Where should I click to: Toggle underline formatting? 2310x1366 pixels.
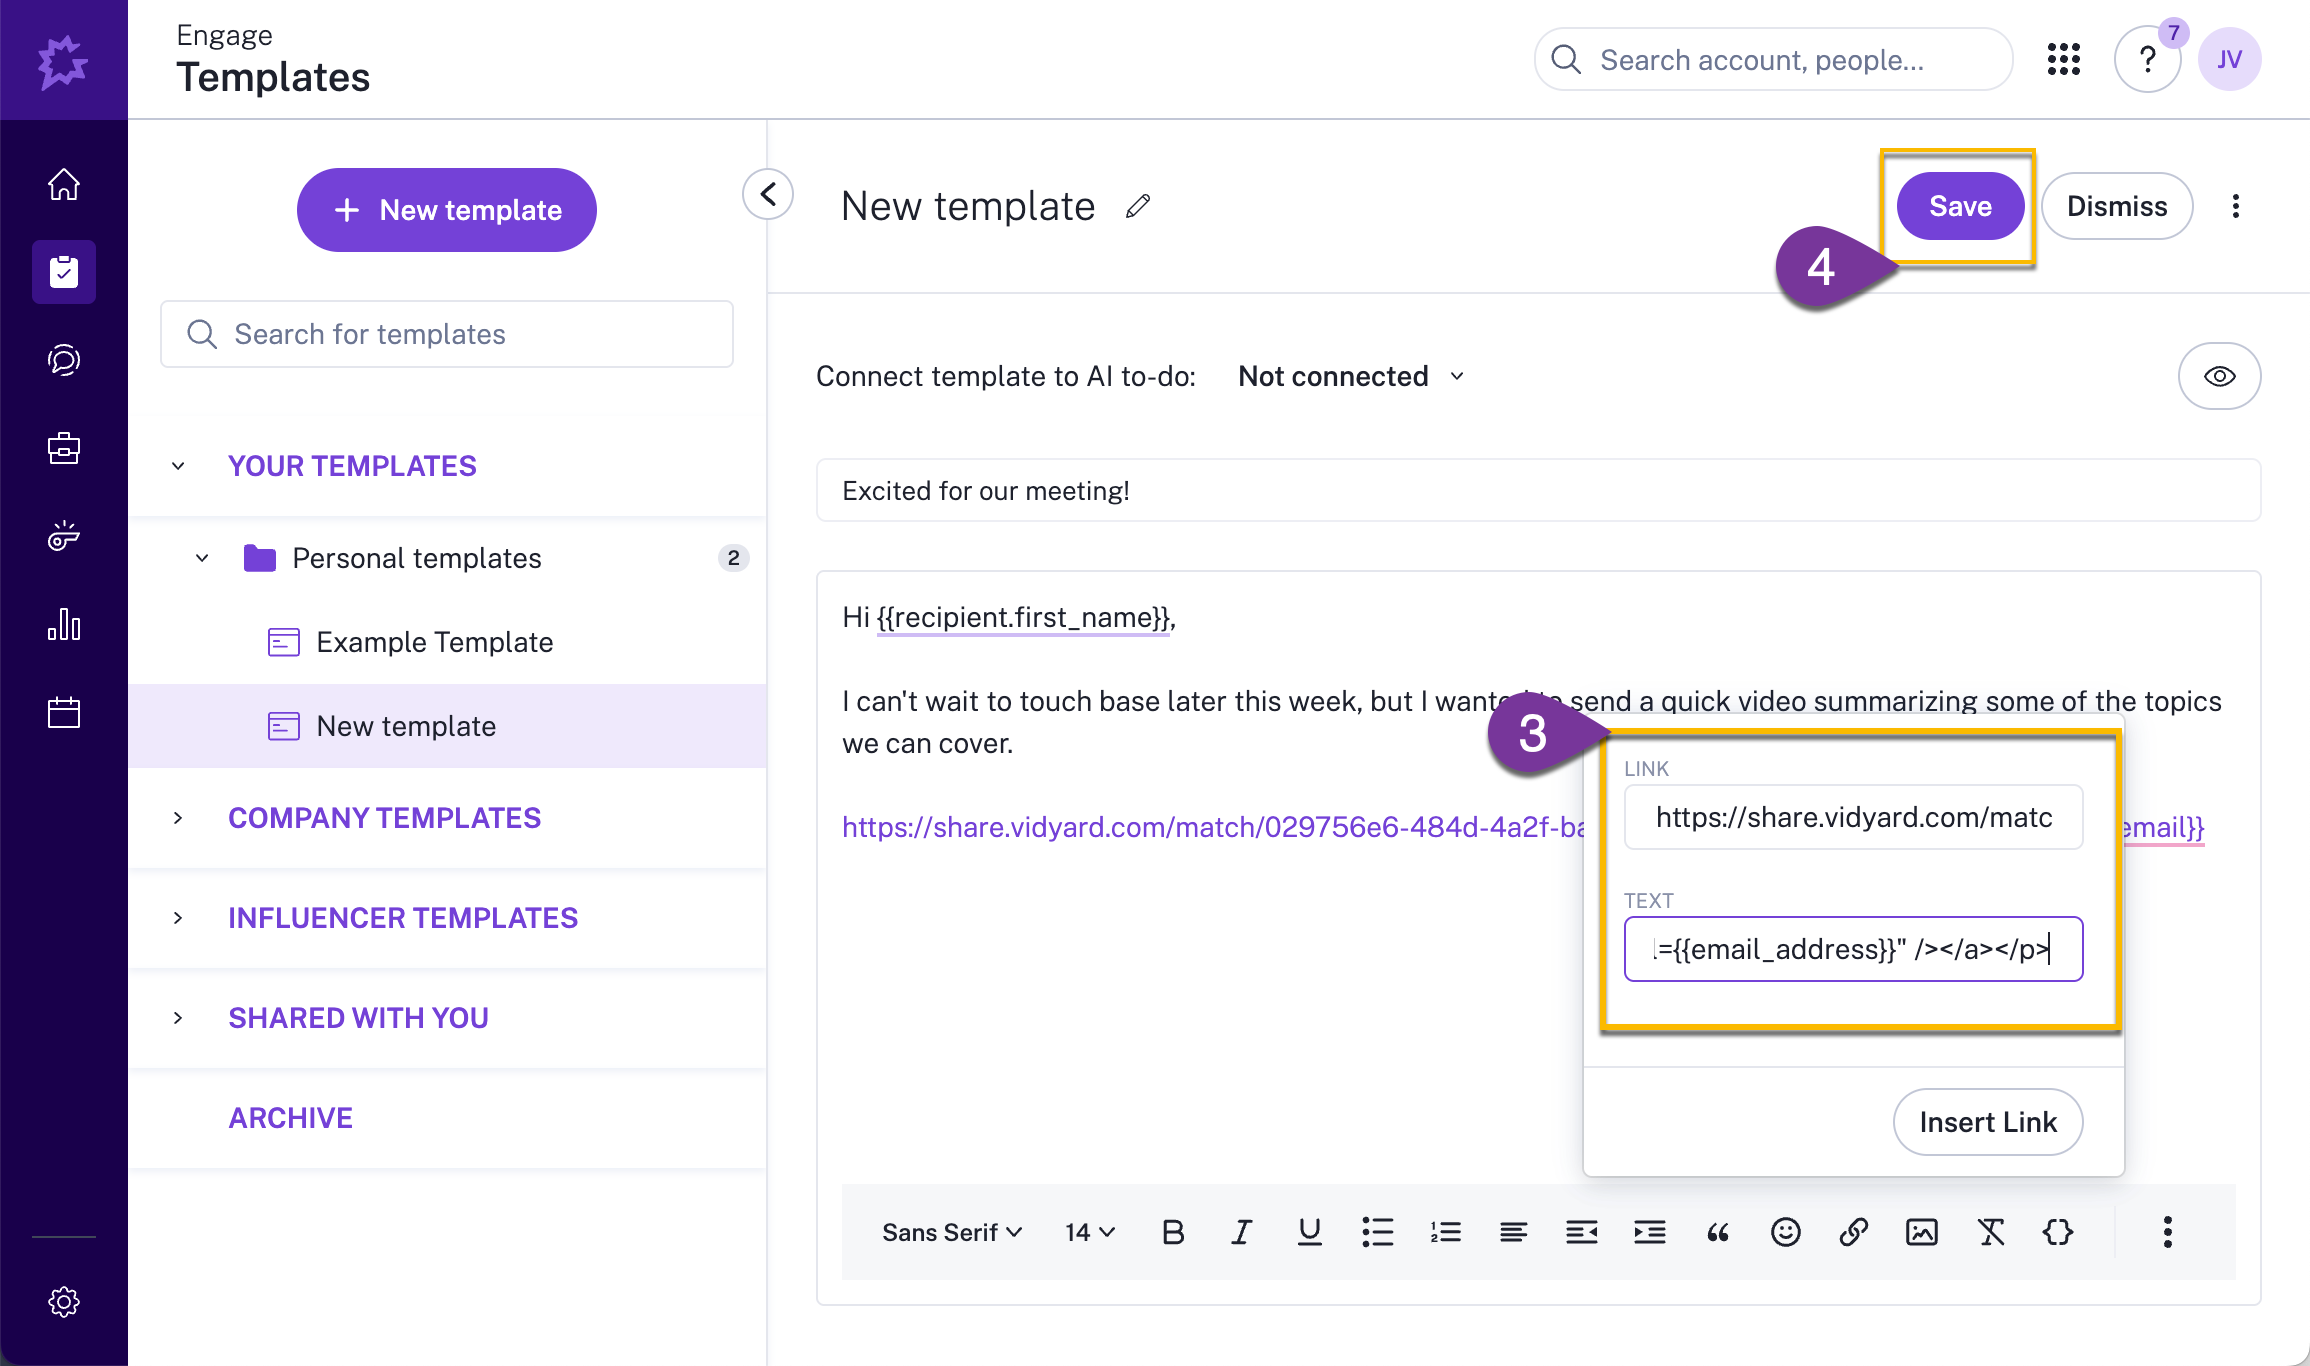pyautogui.click(x=1309, y=1231)
